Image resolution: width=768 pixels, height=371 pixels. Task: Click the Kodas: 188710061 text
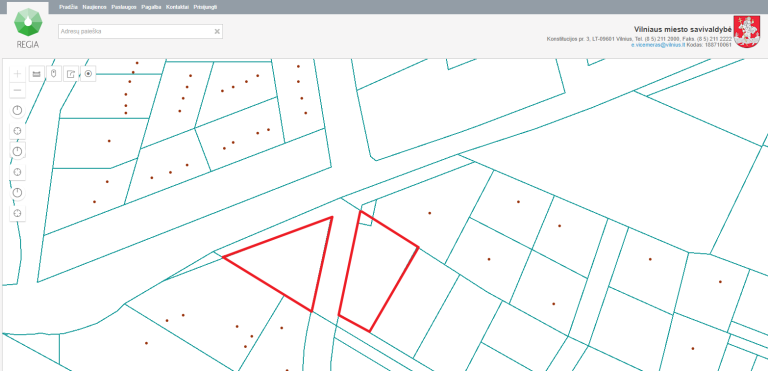click(x=709, y=45)
